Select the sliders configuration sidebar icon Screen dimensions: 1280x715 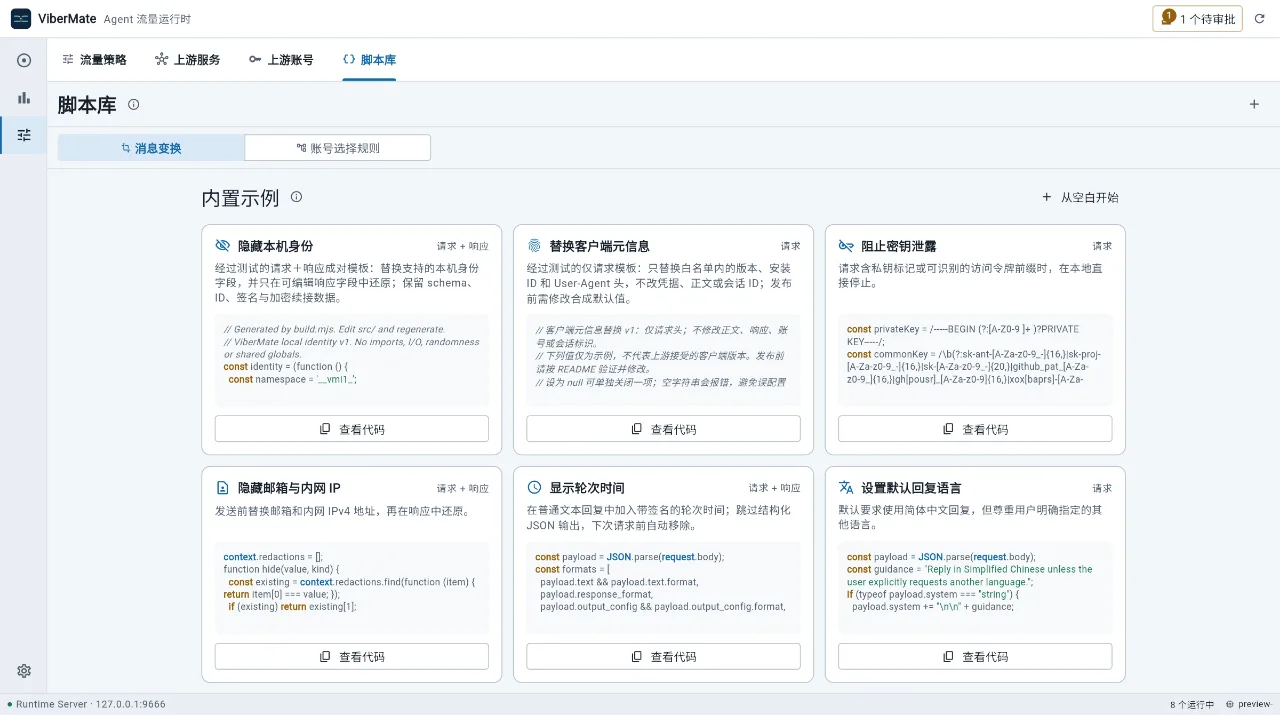(24, 135)
